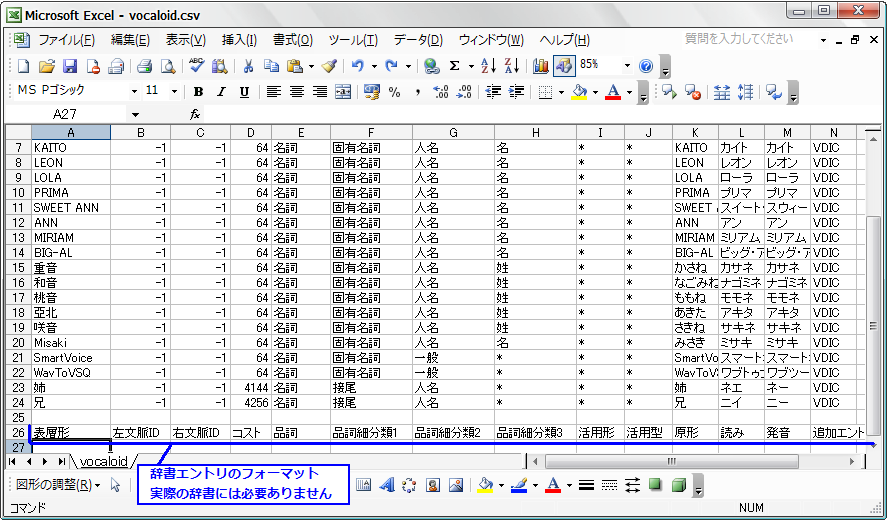Viewport: 887px width, 520px height.
Task: Insert a hyperlink with the globe icon
Action: click(432, 66)
